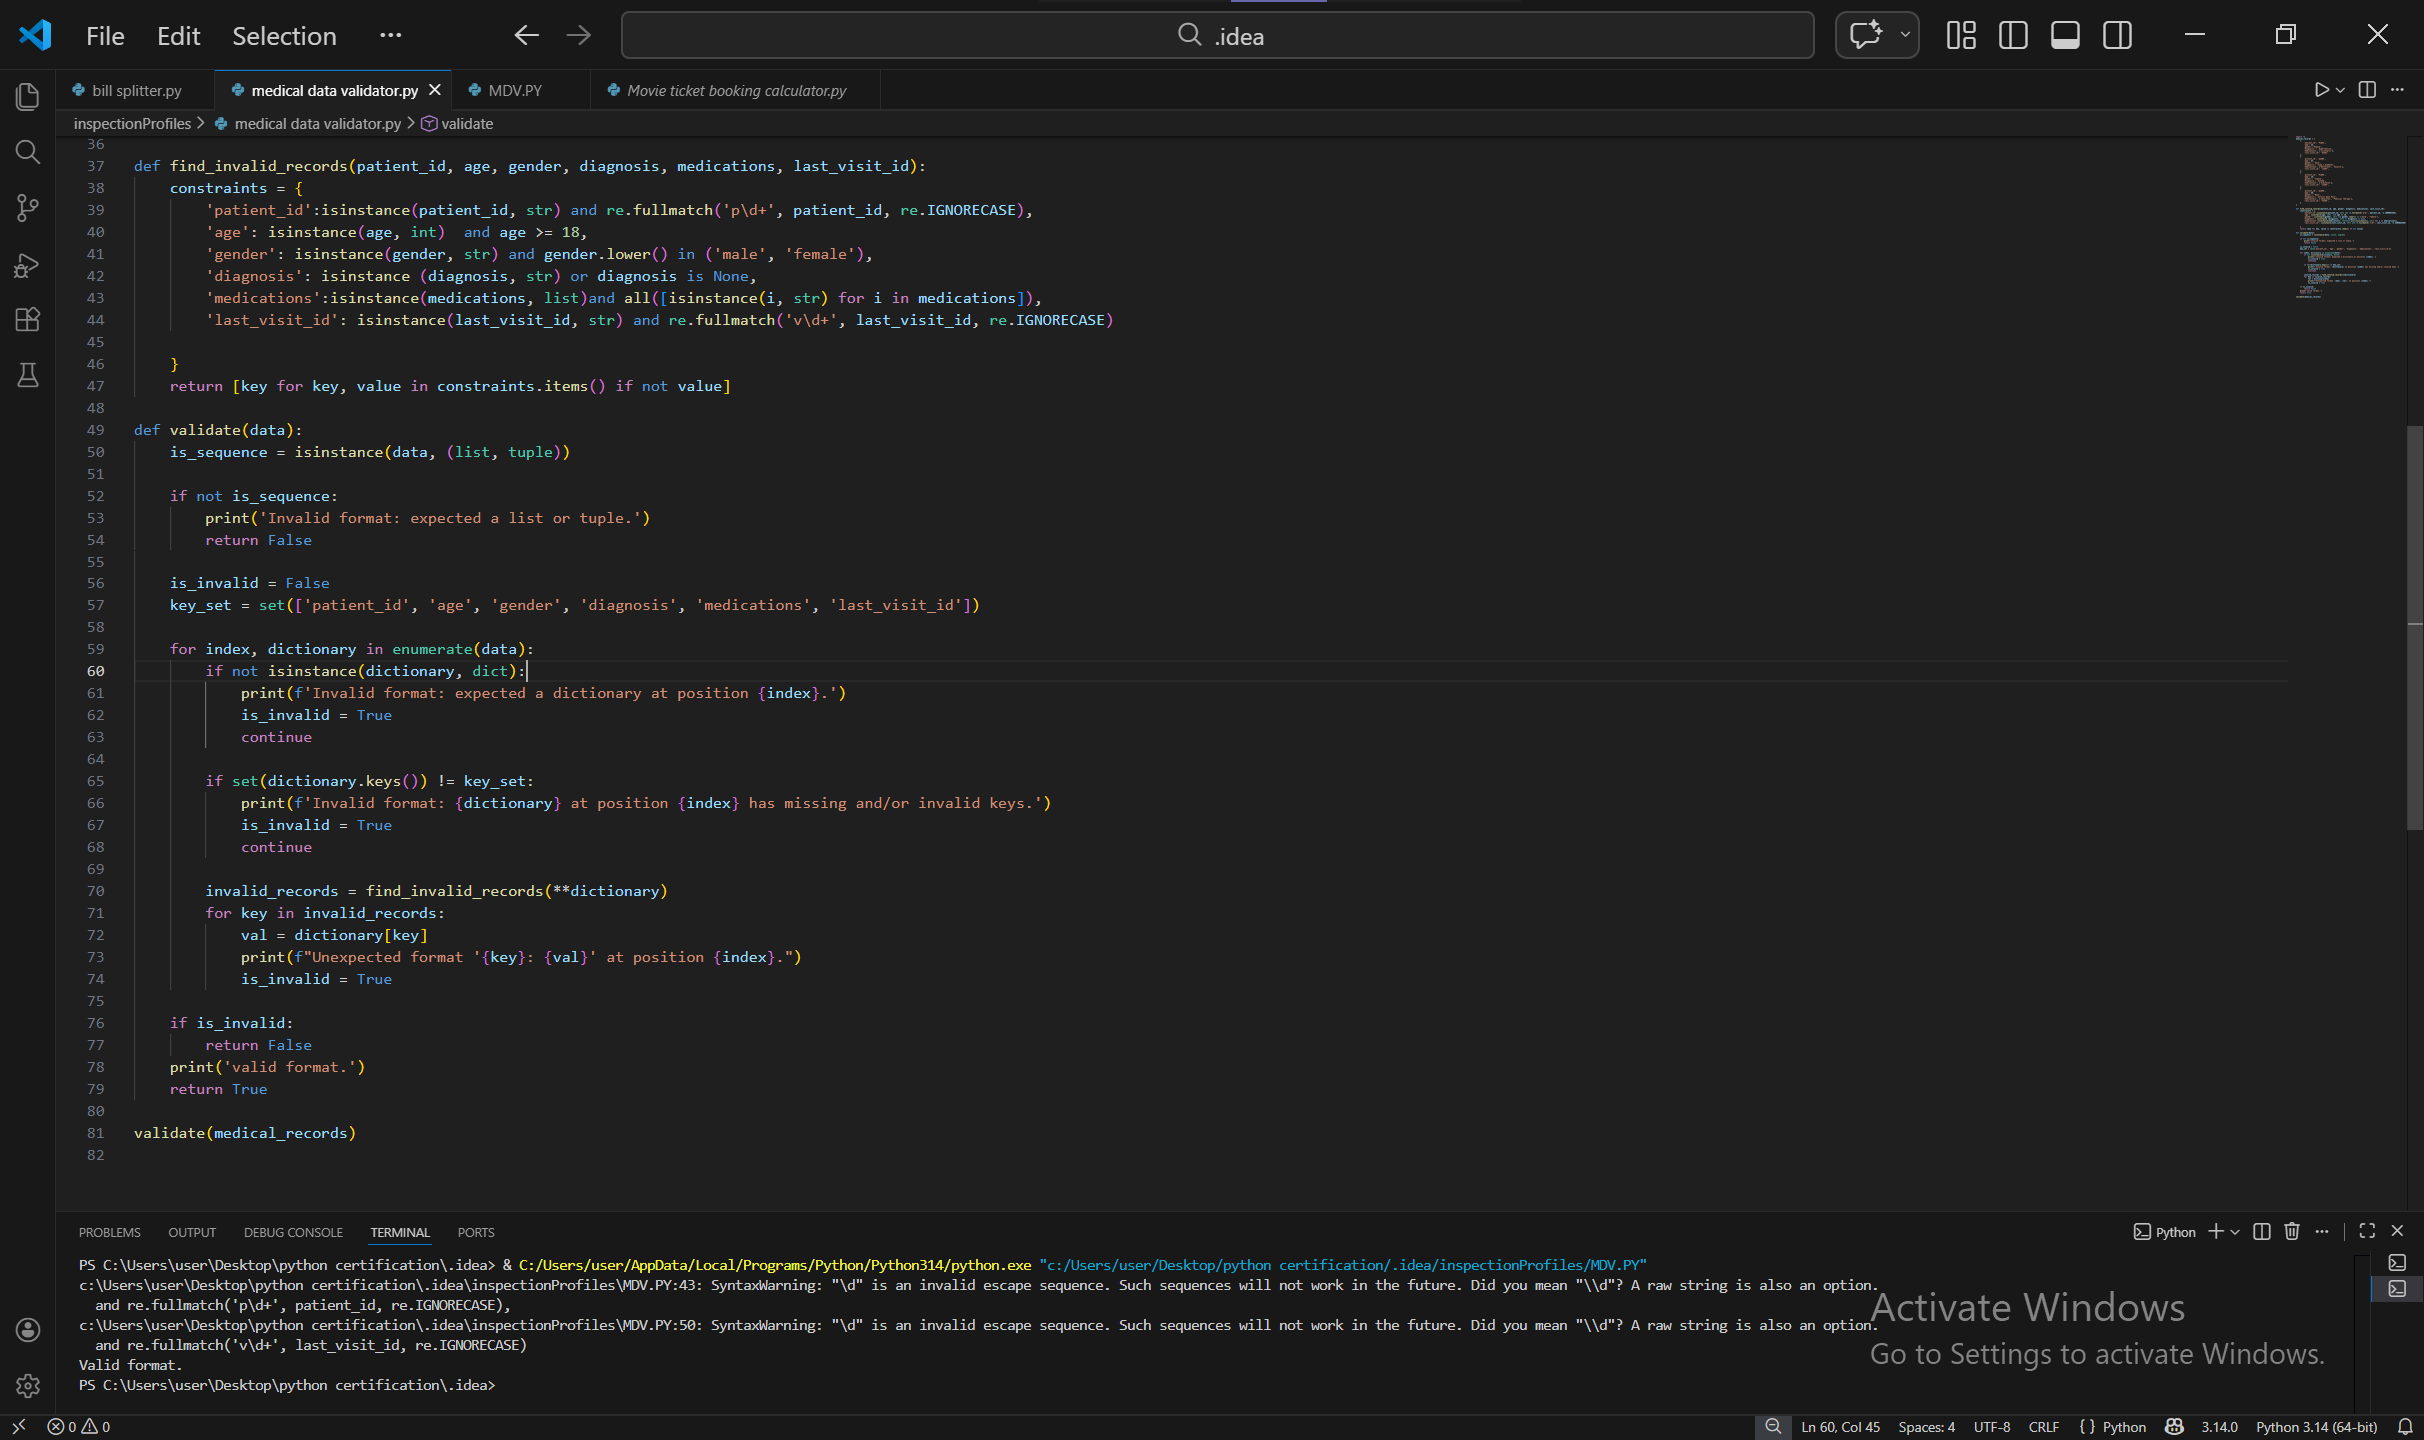This screenshot has height=1440, width=2424.
Task: Toggle the secondary side bar layout button
Action: (x=2116, y=36)
